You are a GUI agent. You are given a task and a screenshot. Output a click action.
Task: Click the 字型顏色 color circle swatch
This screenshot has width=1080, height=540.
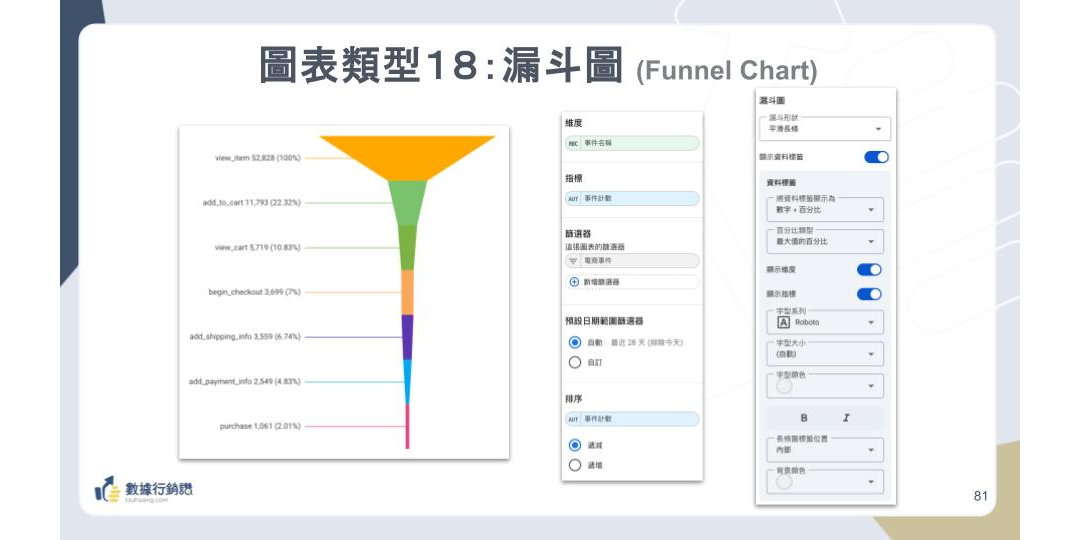point(784,386)
